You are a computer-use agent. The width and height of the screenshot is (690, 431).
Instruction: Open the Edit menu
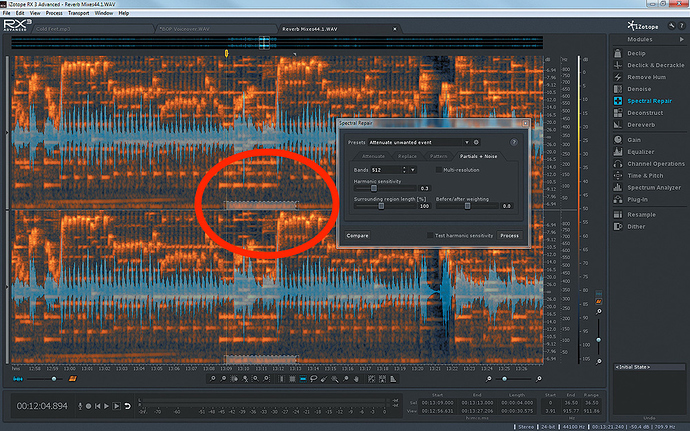tap(20, 13)
